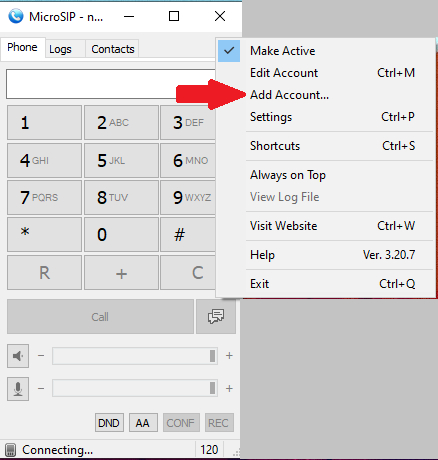
Task: Dial digit 2 ABC on keypad
Action: click(x=121, y=122)
